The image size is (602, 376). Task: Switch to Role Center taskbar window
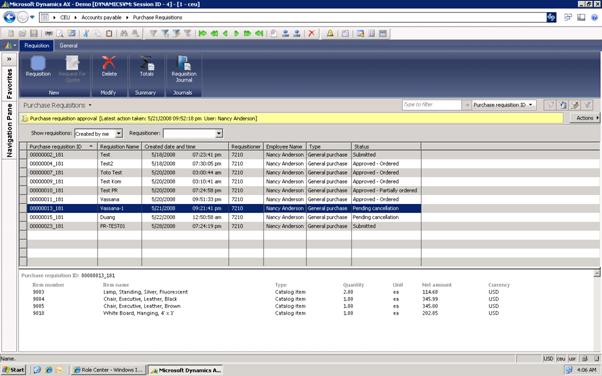pyautogui.click(x=108, y=370)
